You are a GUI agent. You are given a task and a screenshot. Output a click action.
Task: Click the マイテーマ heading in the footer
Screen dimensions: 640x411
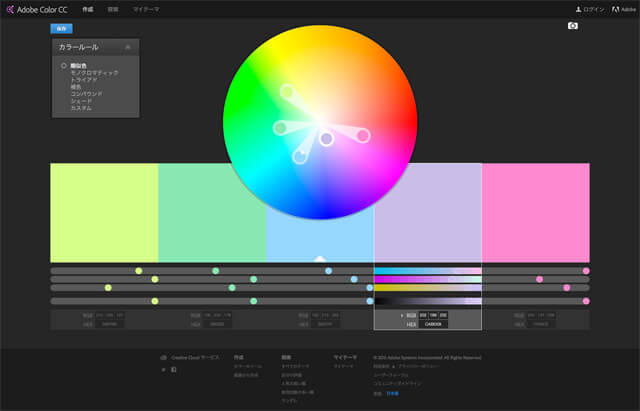[345, 358]
